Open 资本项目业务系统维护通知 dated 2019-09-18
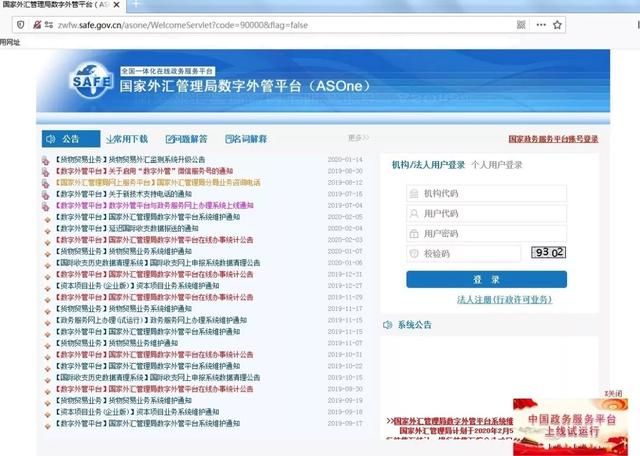640x456 pixels. tap(138, 412)
